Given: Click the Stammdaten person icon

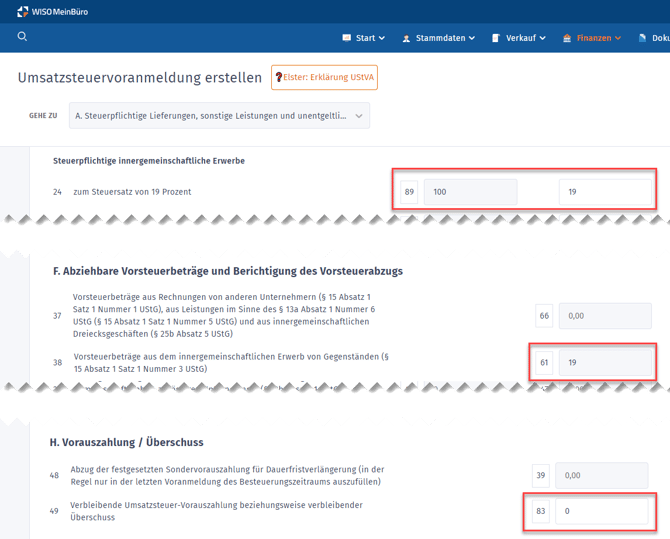Looking at the screenshot, I should [406, 38].
